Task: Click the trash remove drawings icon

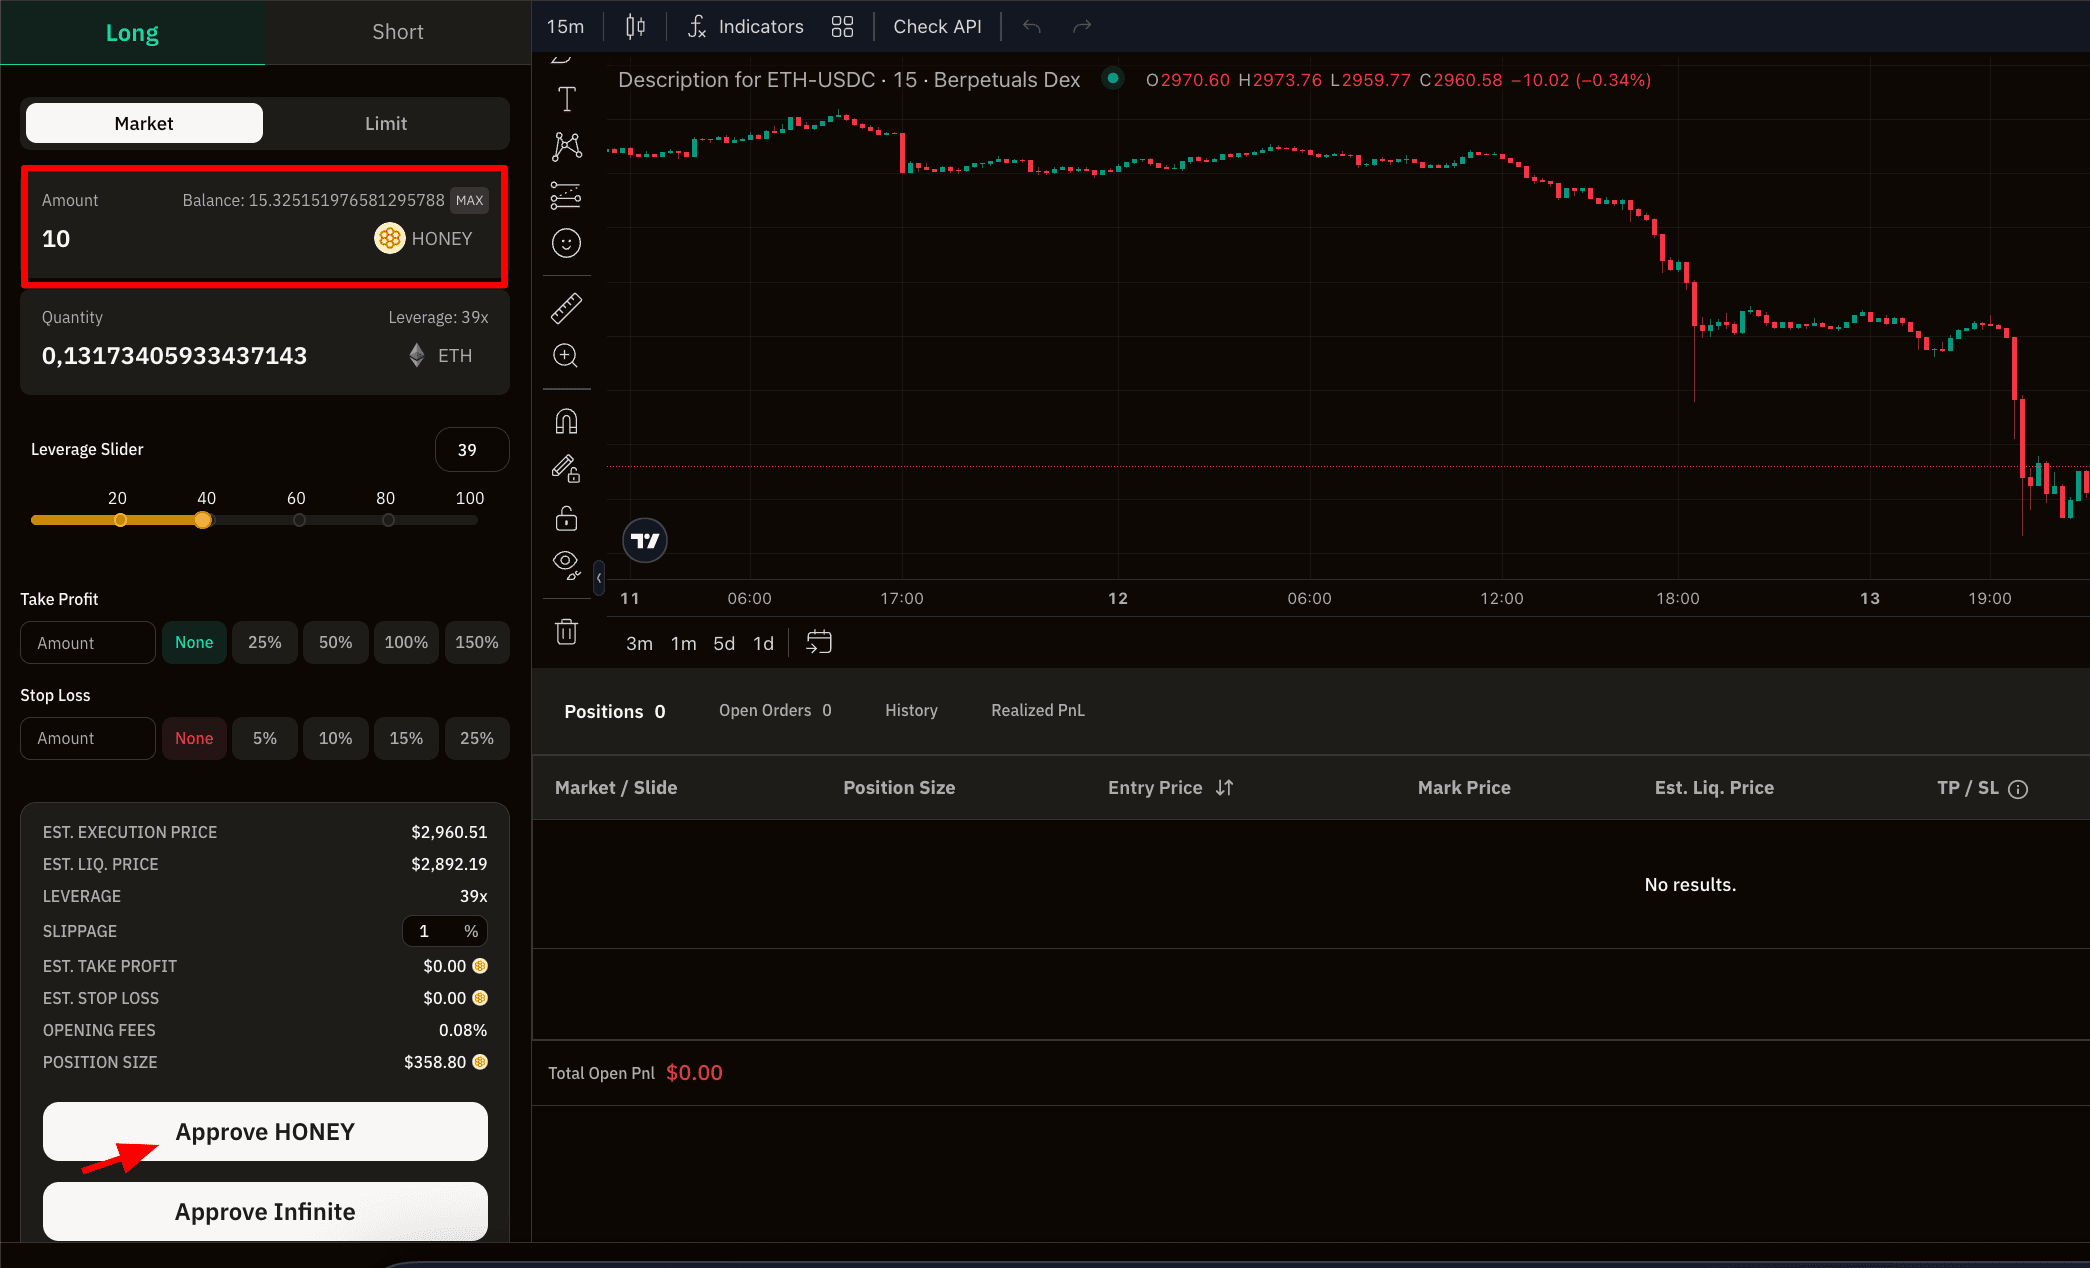Action: 566,632
